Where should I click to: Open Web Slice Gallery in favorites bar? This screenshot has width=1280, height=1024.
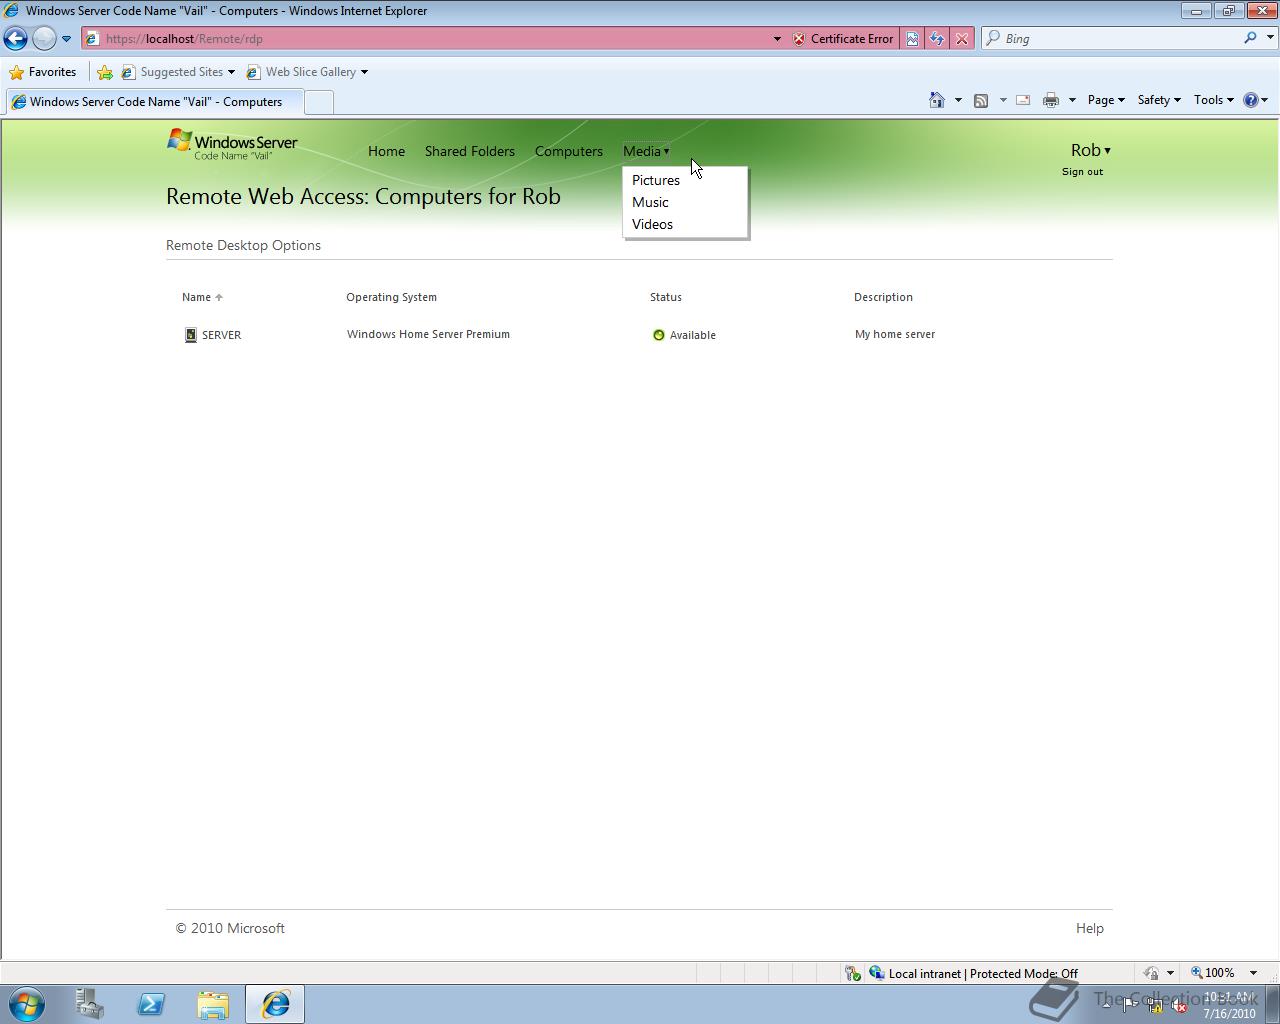(307, 72)
